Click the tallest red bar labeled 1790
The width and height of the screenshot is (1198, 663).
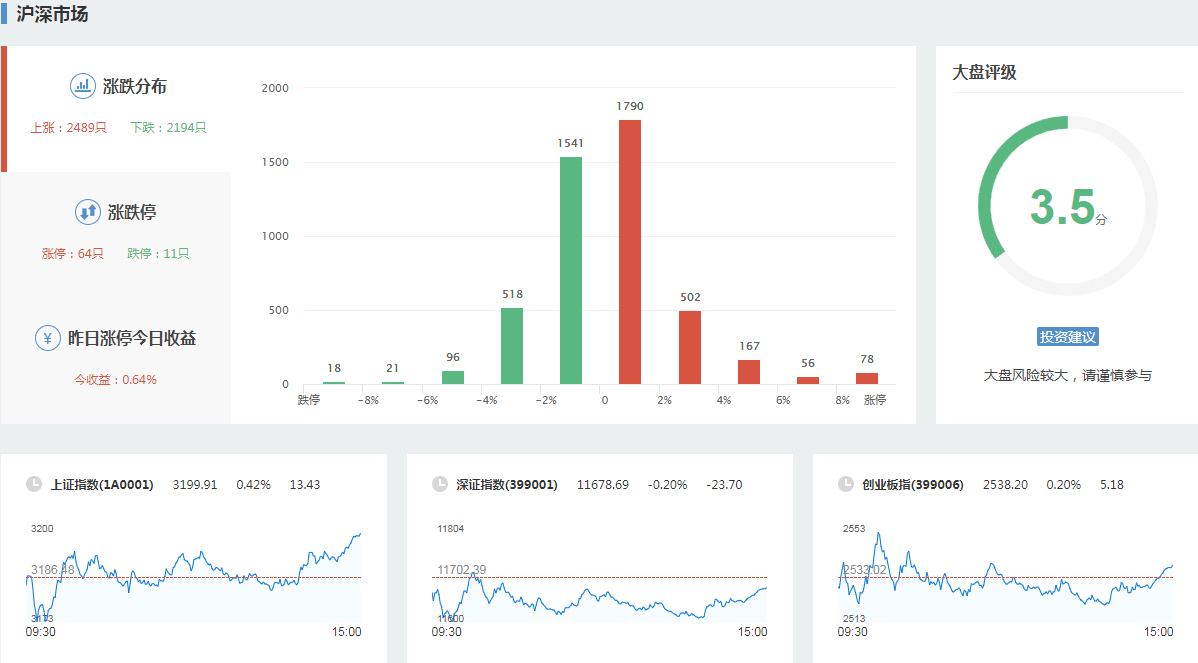pyautogui.click(x=630, y=252)
